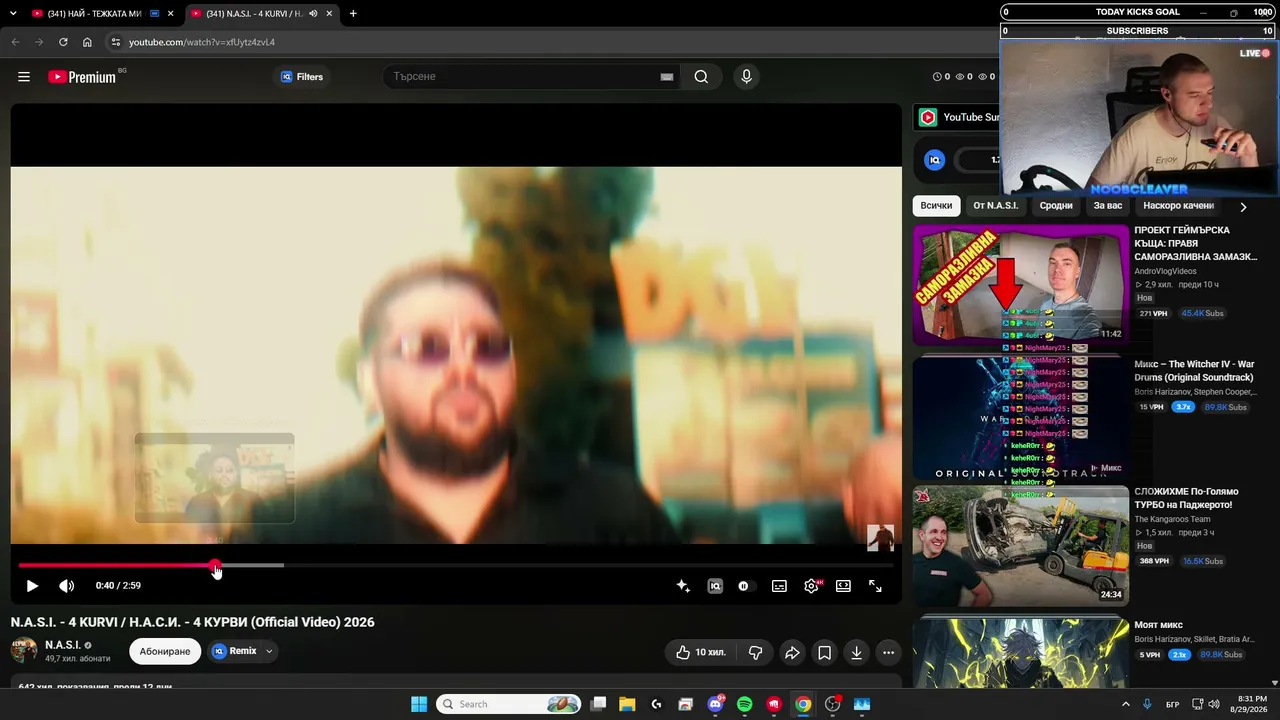Click the Абониране subscribe button
The width and height of the screenshot is (1280, 720).
coord(165,651)
